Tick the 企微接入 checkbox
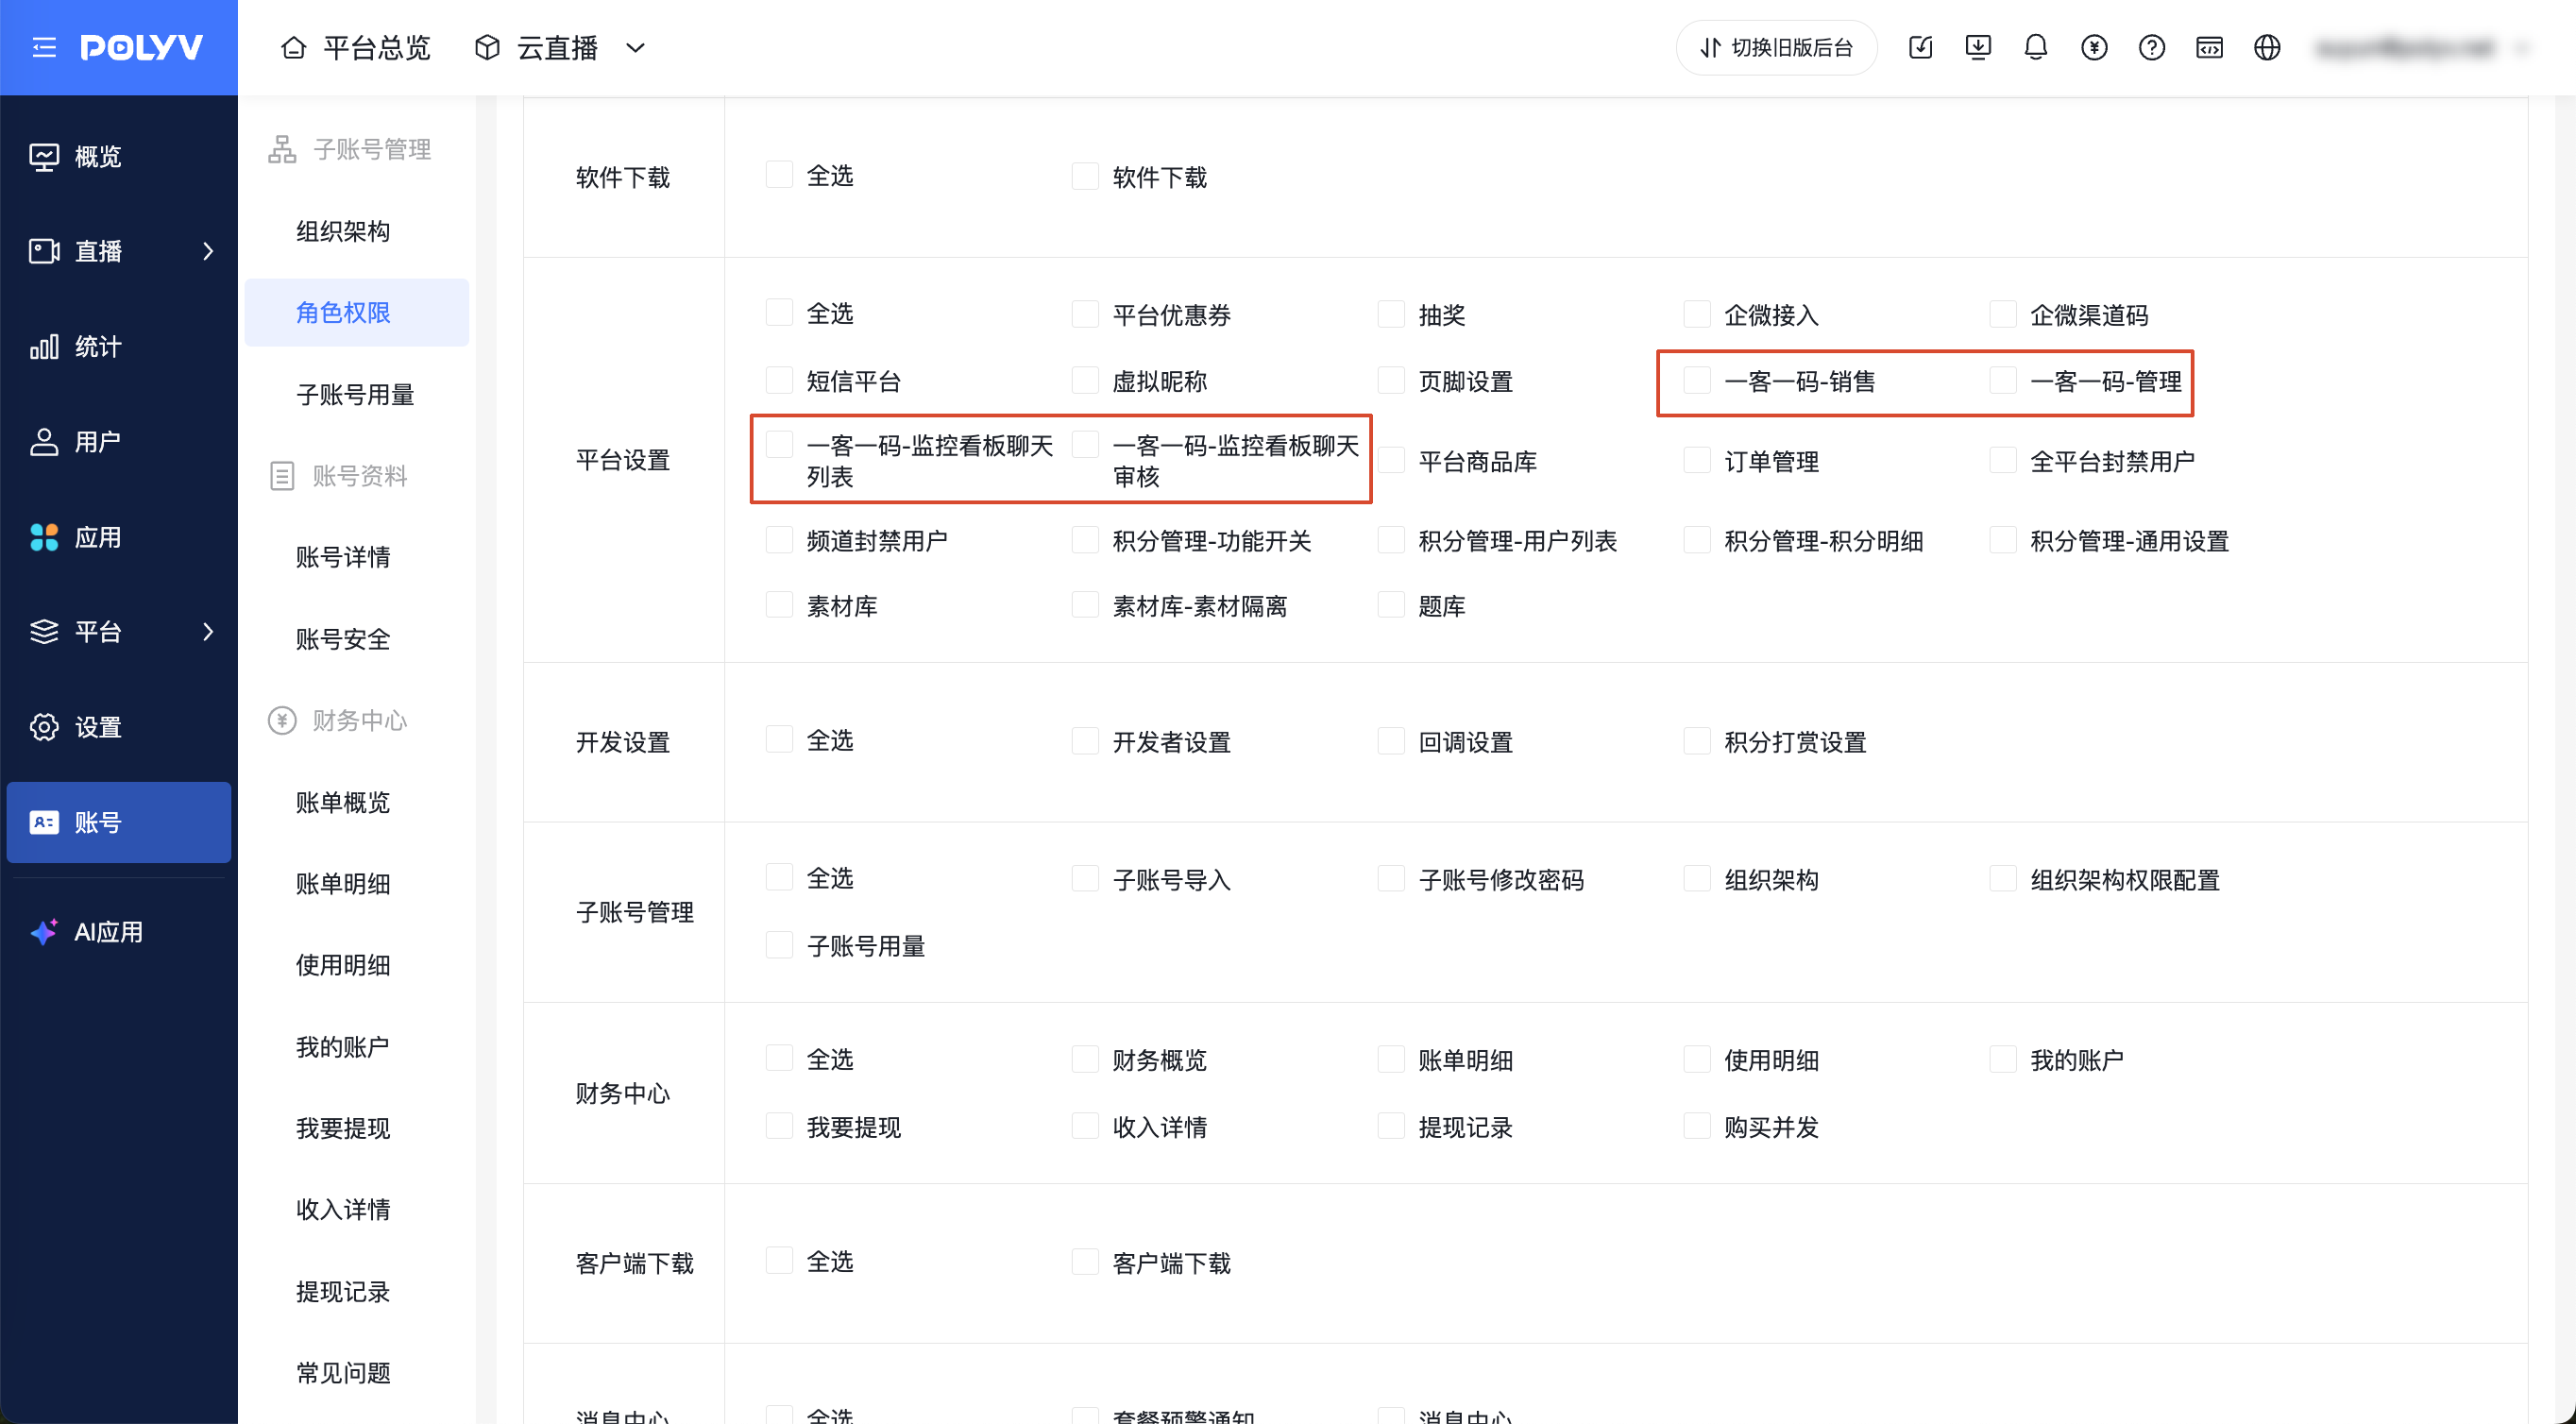2576x1424 pixels. 1697,314
